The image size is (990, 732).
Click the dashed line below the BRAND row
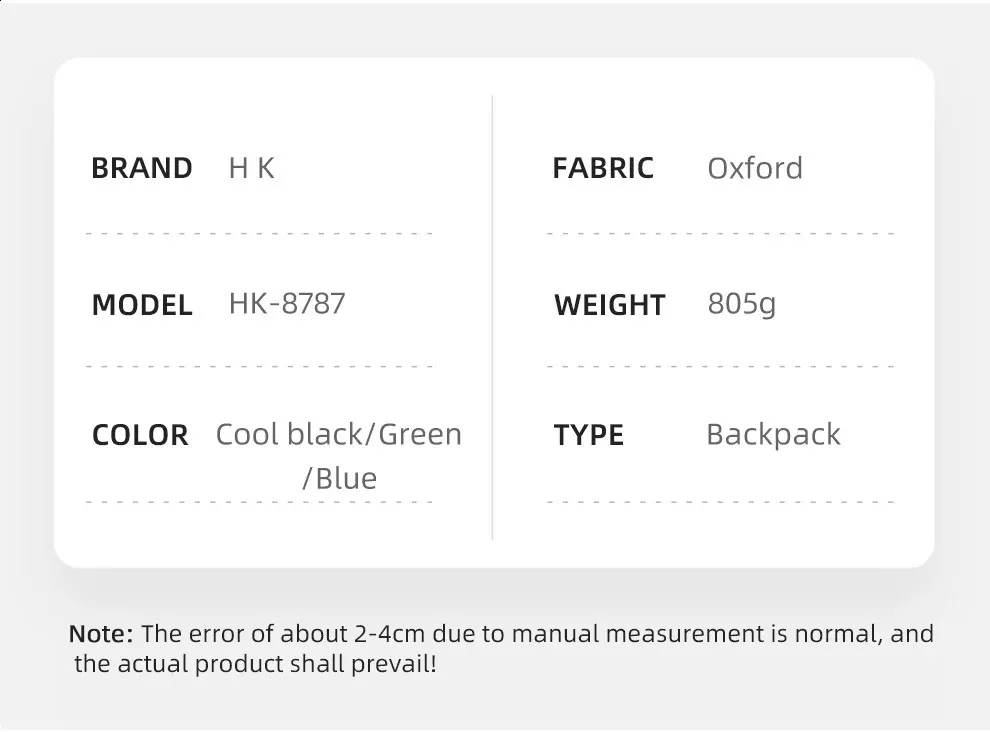[x=260, y=234]
